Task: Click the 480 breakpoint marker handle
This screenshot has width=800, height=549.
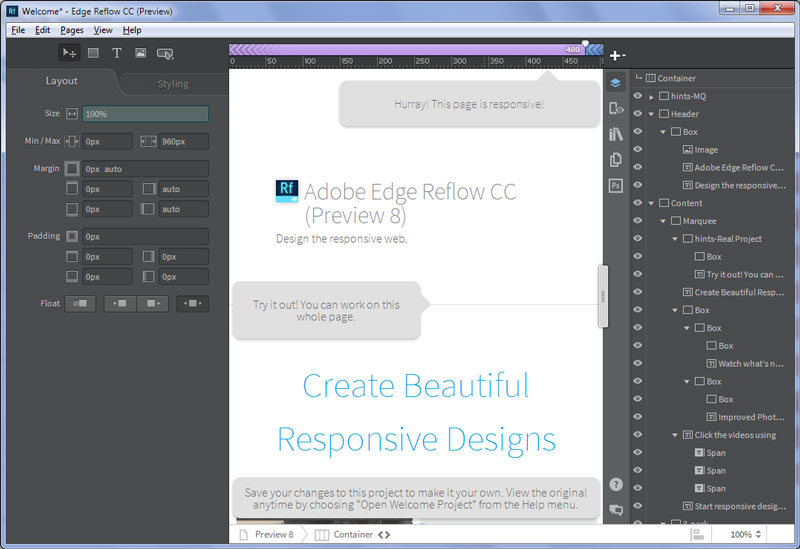Action: 585,44
